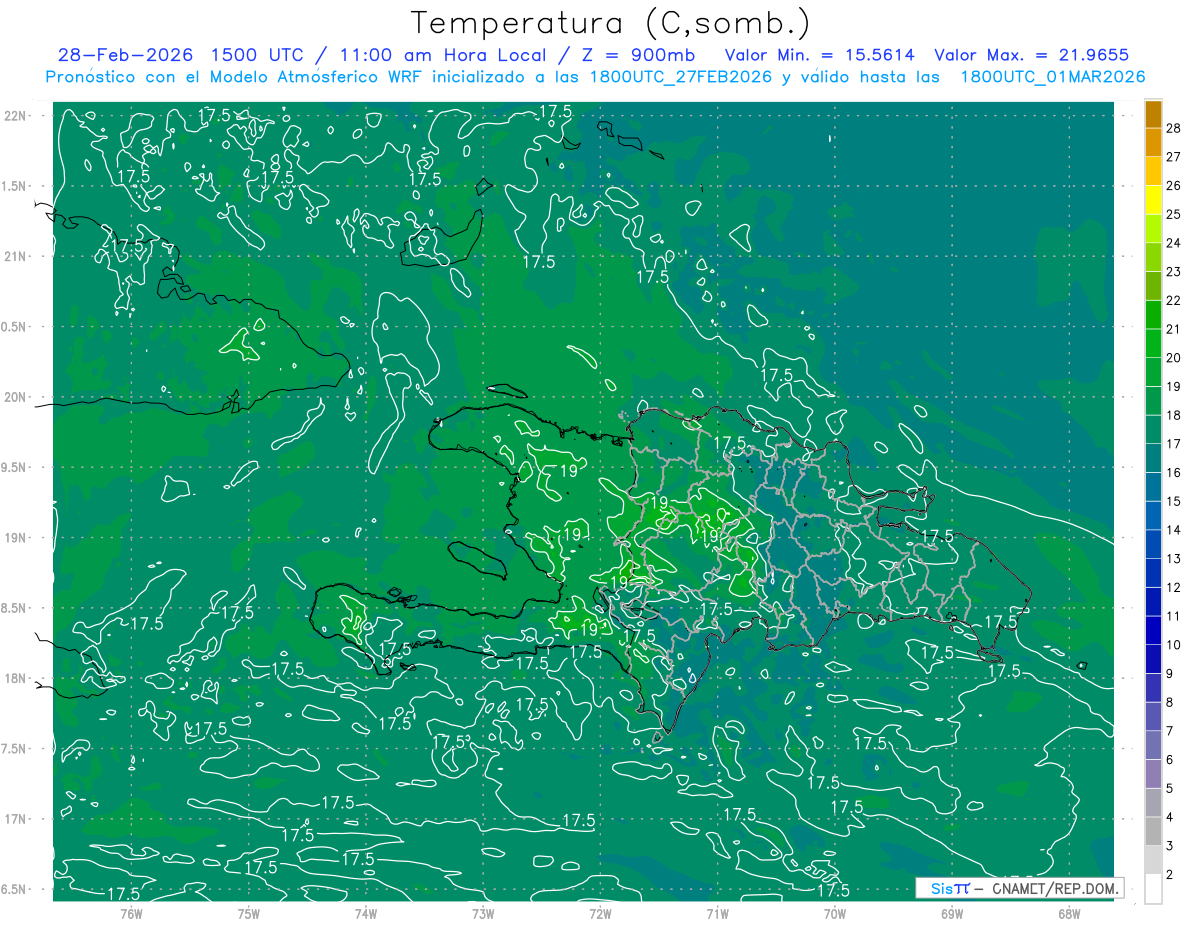The height and width of the screenshot is (927, 1200).
Task: Pick the bright green swatch between 20 and 21
Action: (x=1153, y=344)
